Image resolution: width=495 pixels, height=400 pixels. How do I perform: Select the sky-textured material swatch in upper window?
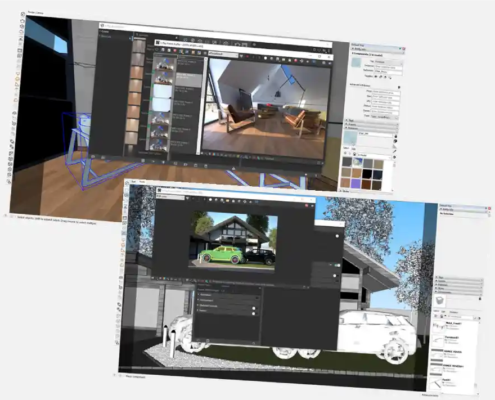pos(358,162)
